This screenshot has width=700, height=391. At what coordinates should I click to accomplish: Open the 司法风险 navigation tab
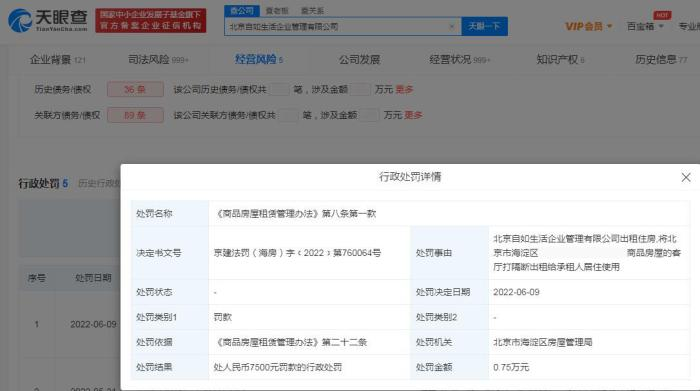158,59
